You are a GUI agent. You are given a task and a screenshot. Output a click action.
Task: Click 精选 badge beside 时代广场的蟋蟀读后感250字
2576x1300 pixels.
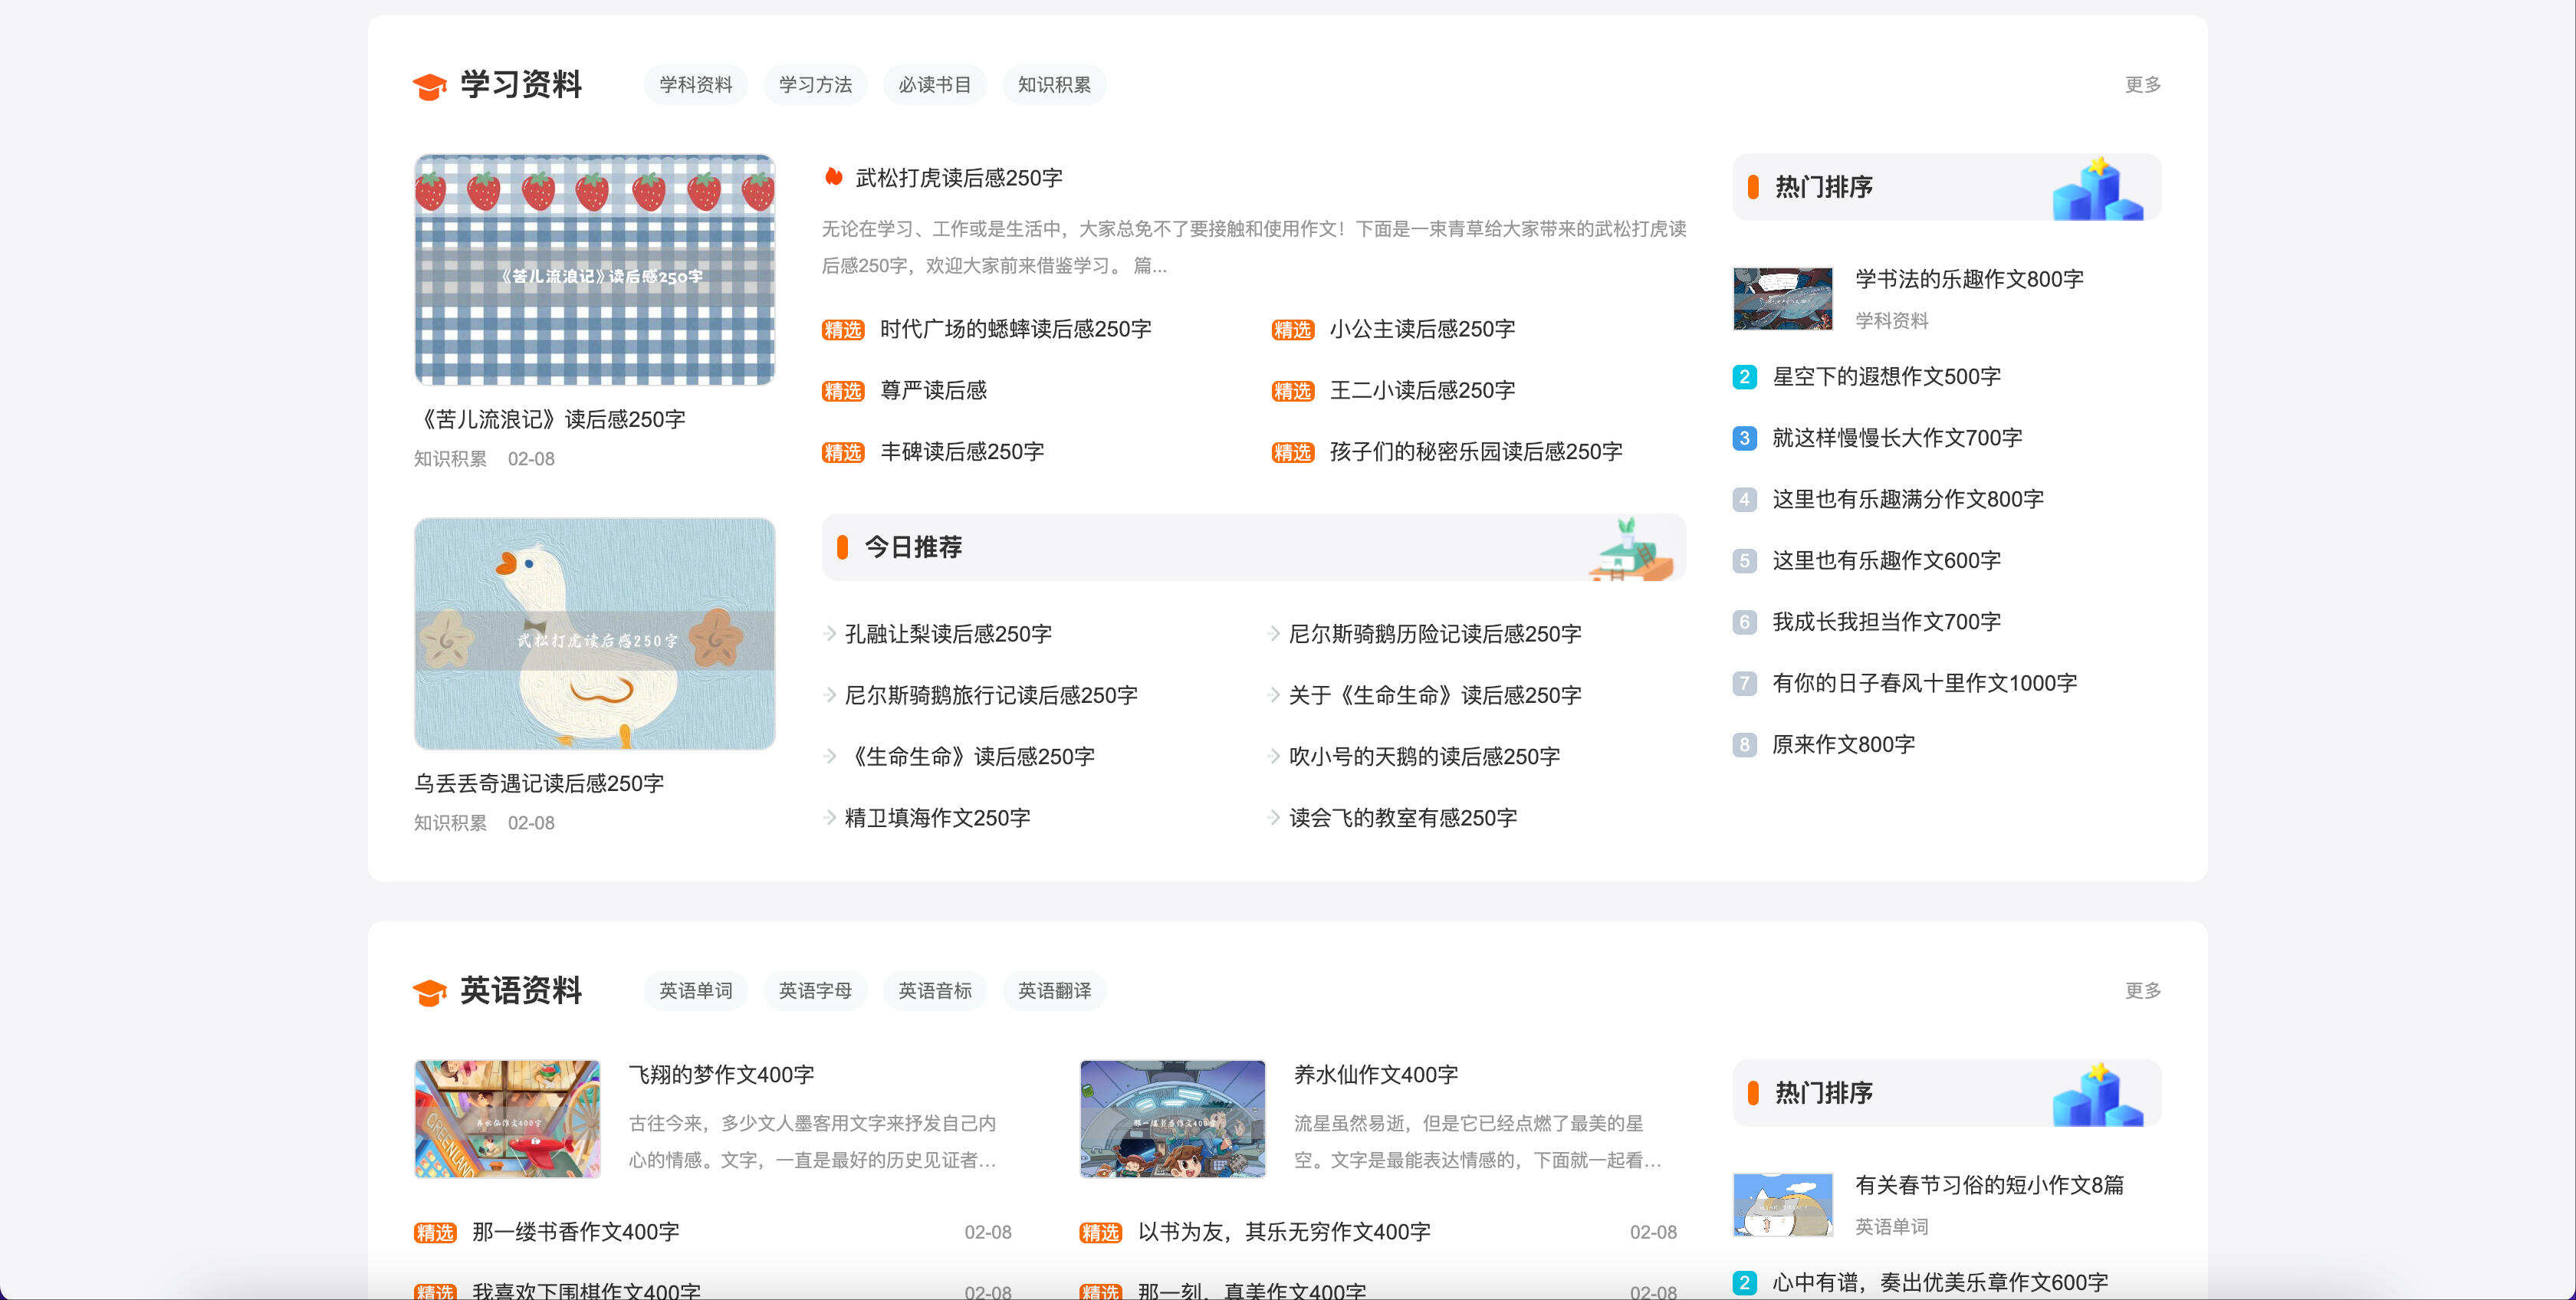[842, 330]
